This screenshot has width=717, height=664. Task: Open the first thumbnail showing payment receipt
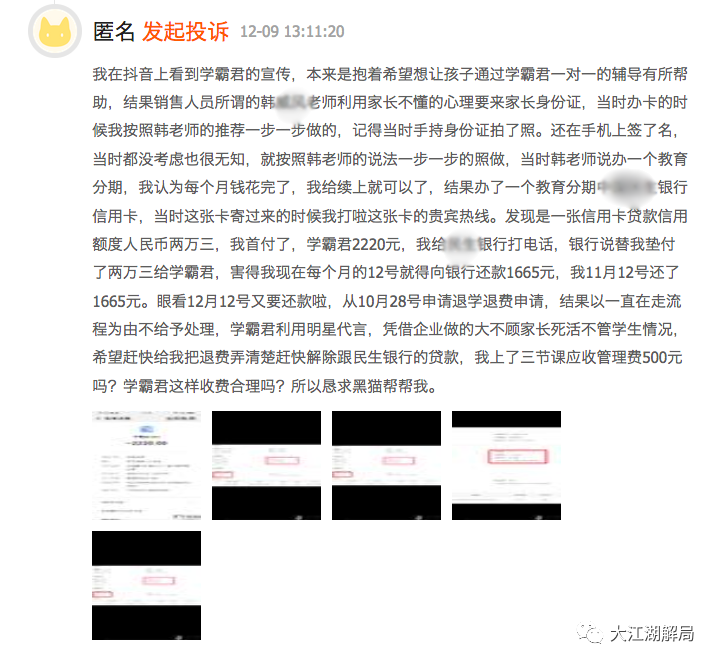pyautogui.click(x=146, y=465)
